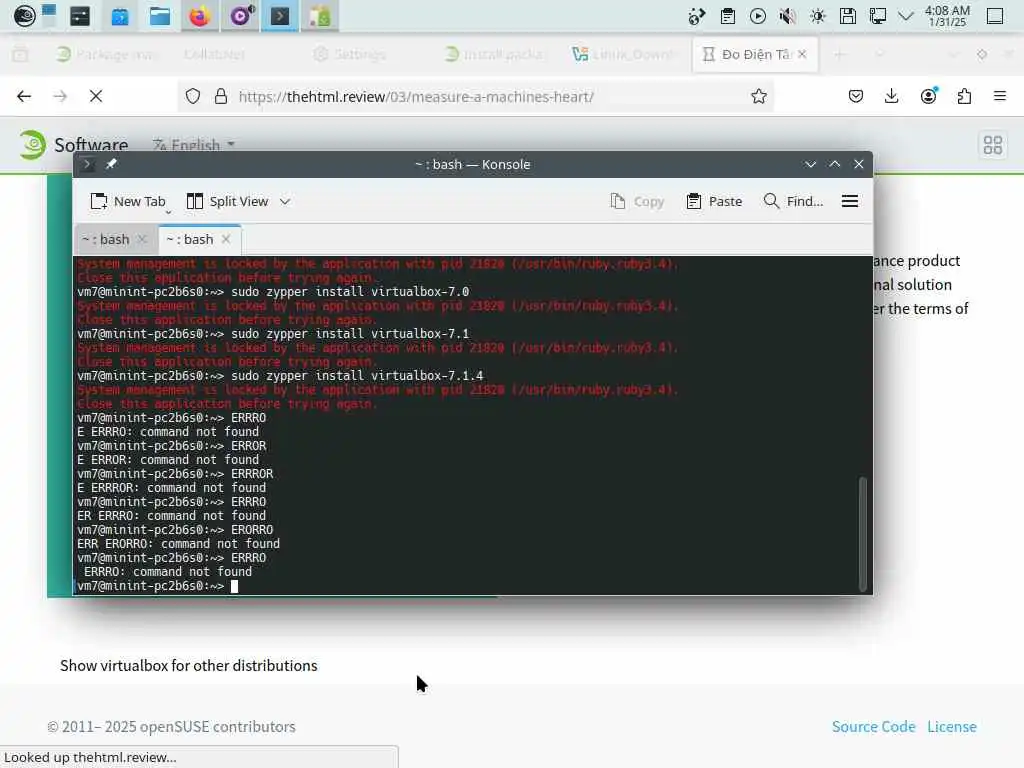1024x768 pixels.
Task: Expand the New Tab dropdown arrow
Action: (168, 211)
